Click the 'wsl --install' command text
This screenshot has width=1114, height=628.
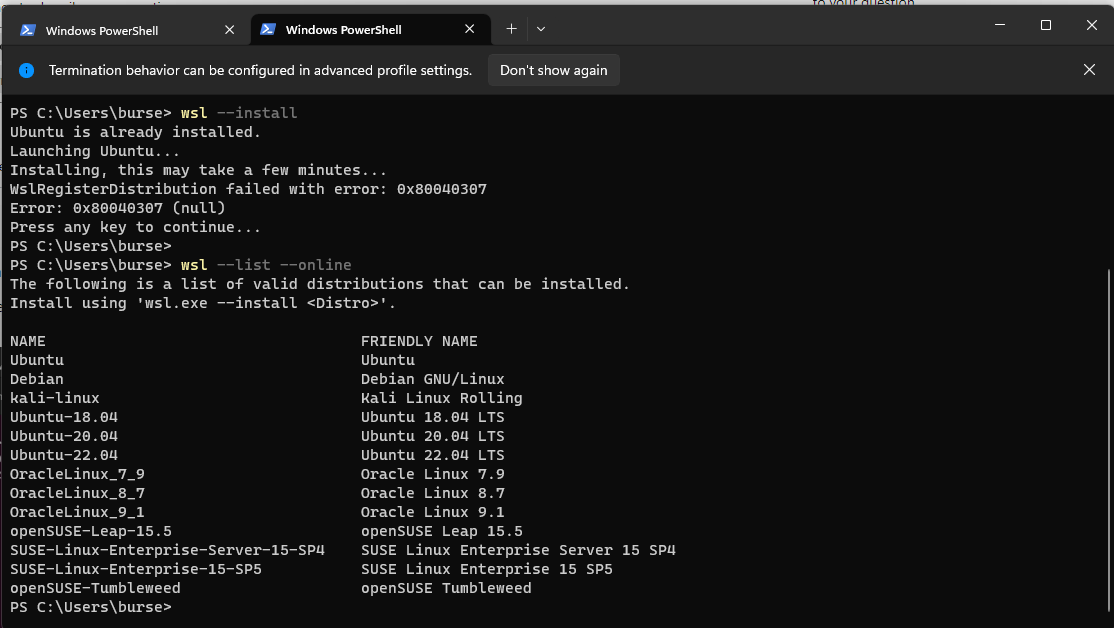coord(239,113)
